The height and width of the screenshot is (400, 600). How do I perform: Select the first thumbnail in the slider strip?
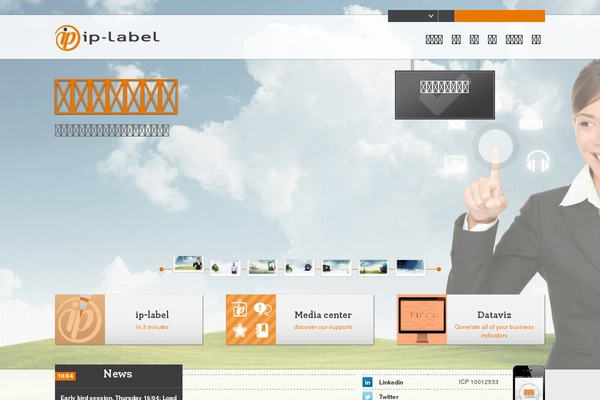[x=188, y=264]
